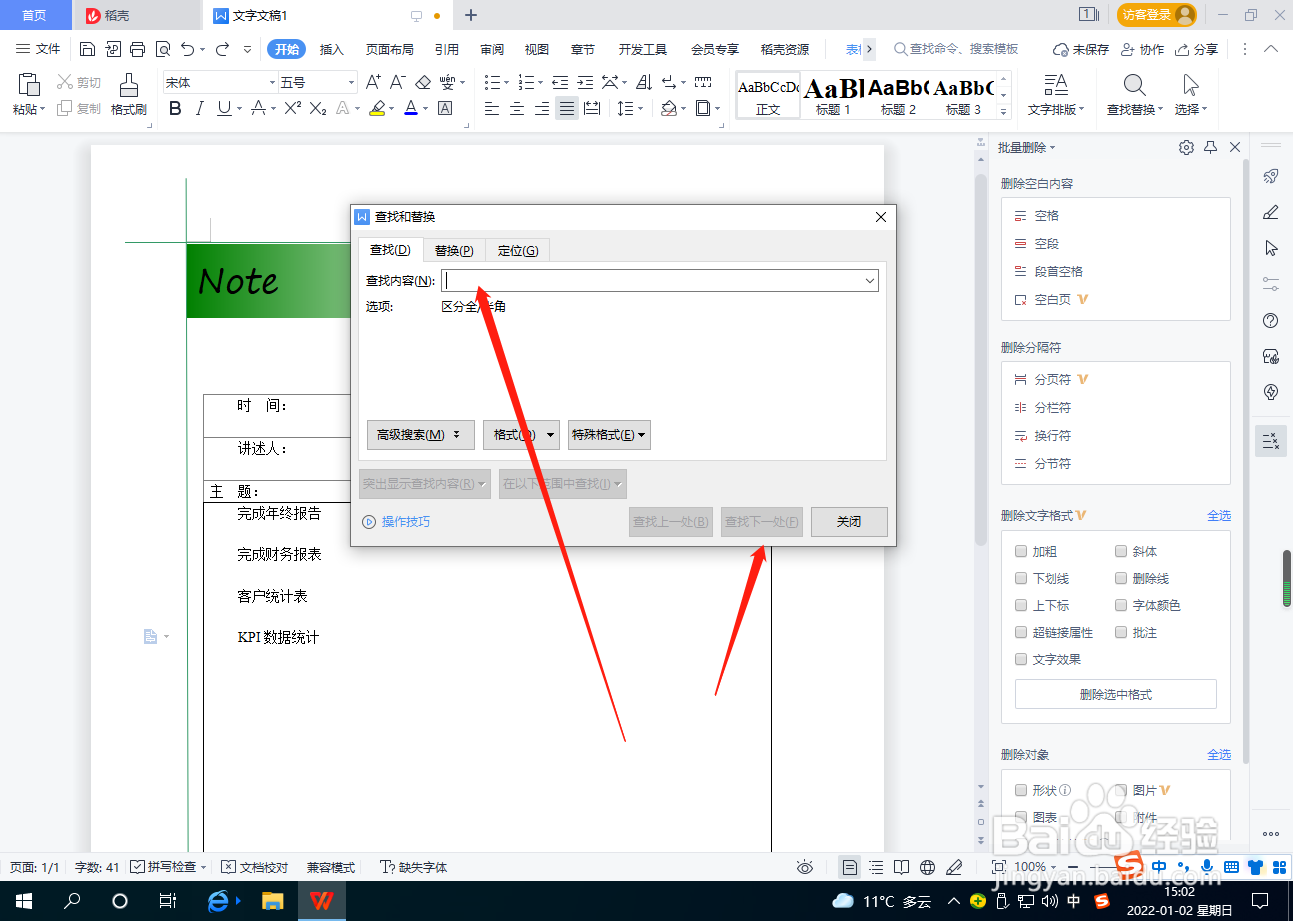The width and height of the screenshot is (1293, 921).
Task: Click the superscript X² icon
Action: (x=293, y=108)
